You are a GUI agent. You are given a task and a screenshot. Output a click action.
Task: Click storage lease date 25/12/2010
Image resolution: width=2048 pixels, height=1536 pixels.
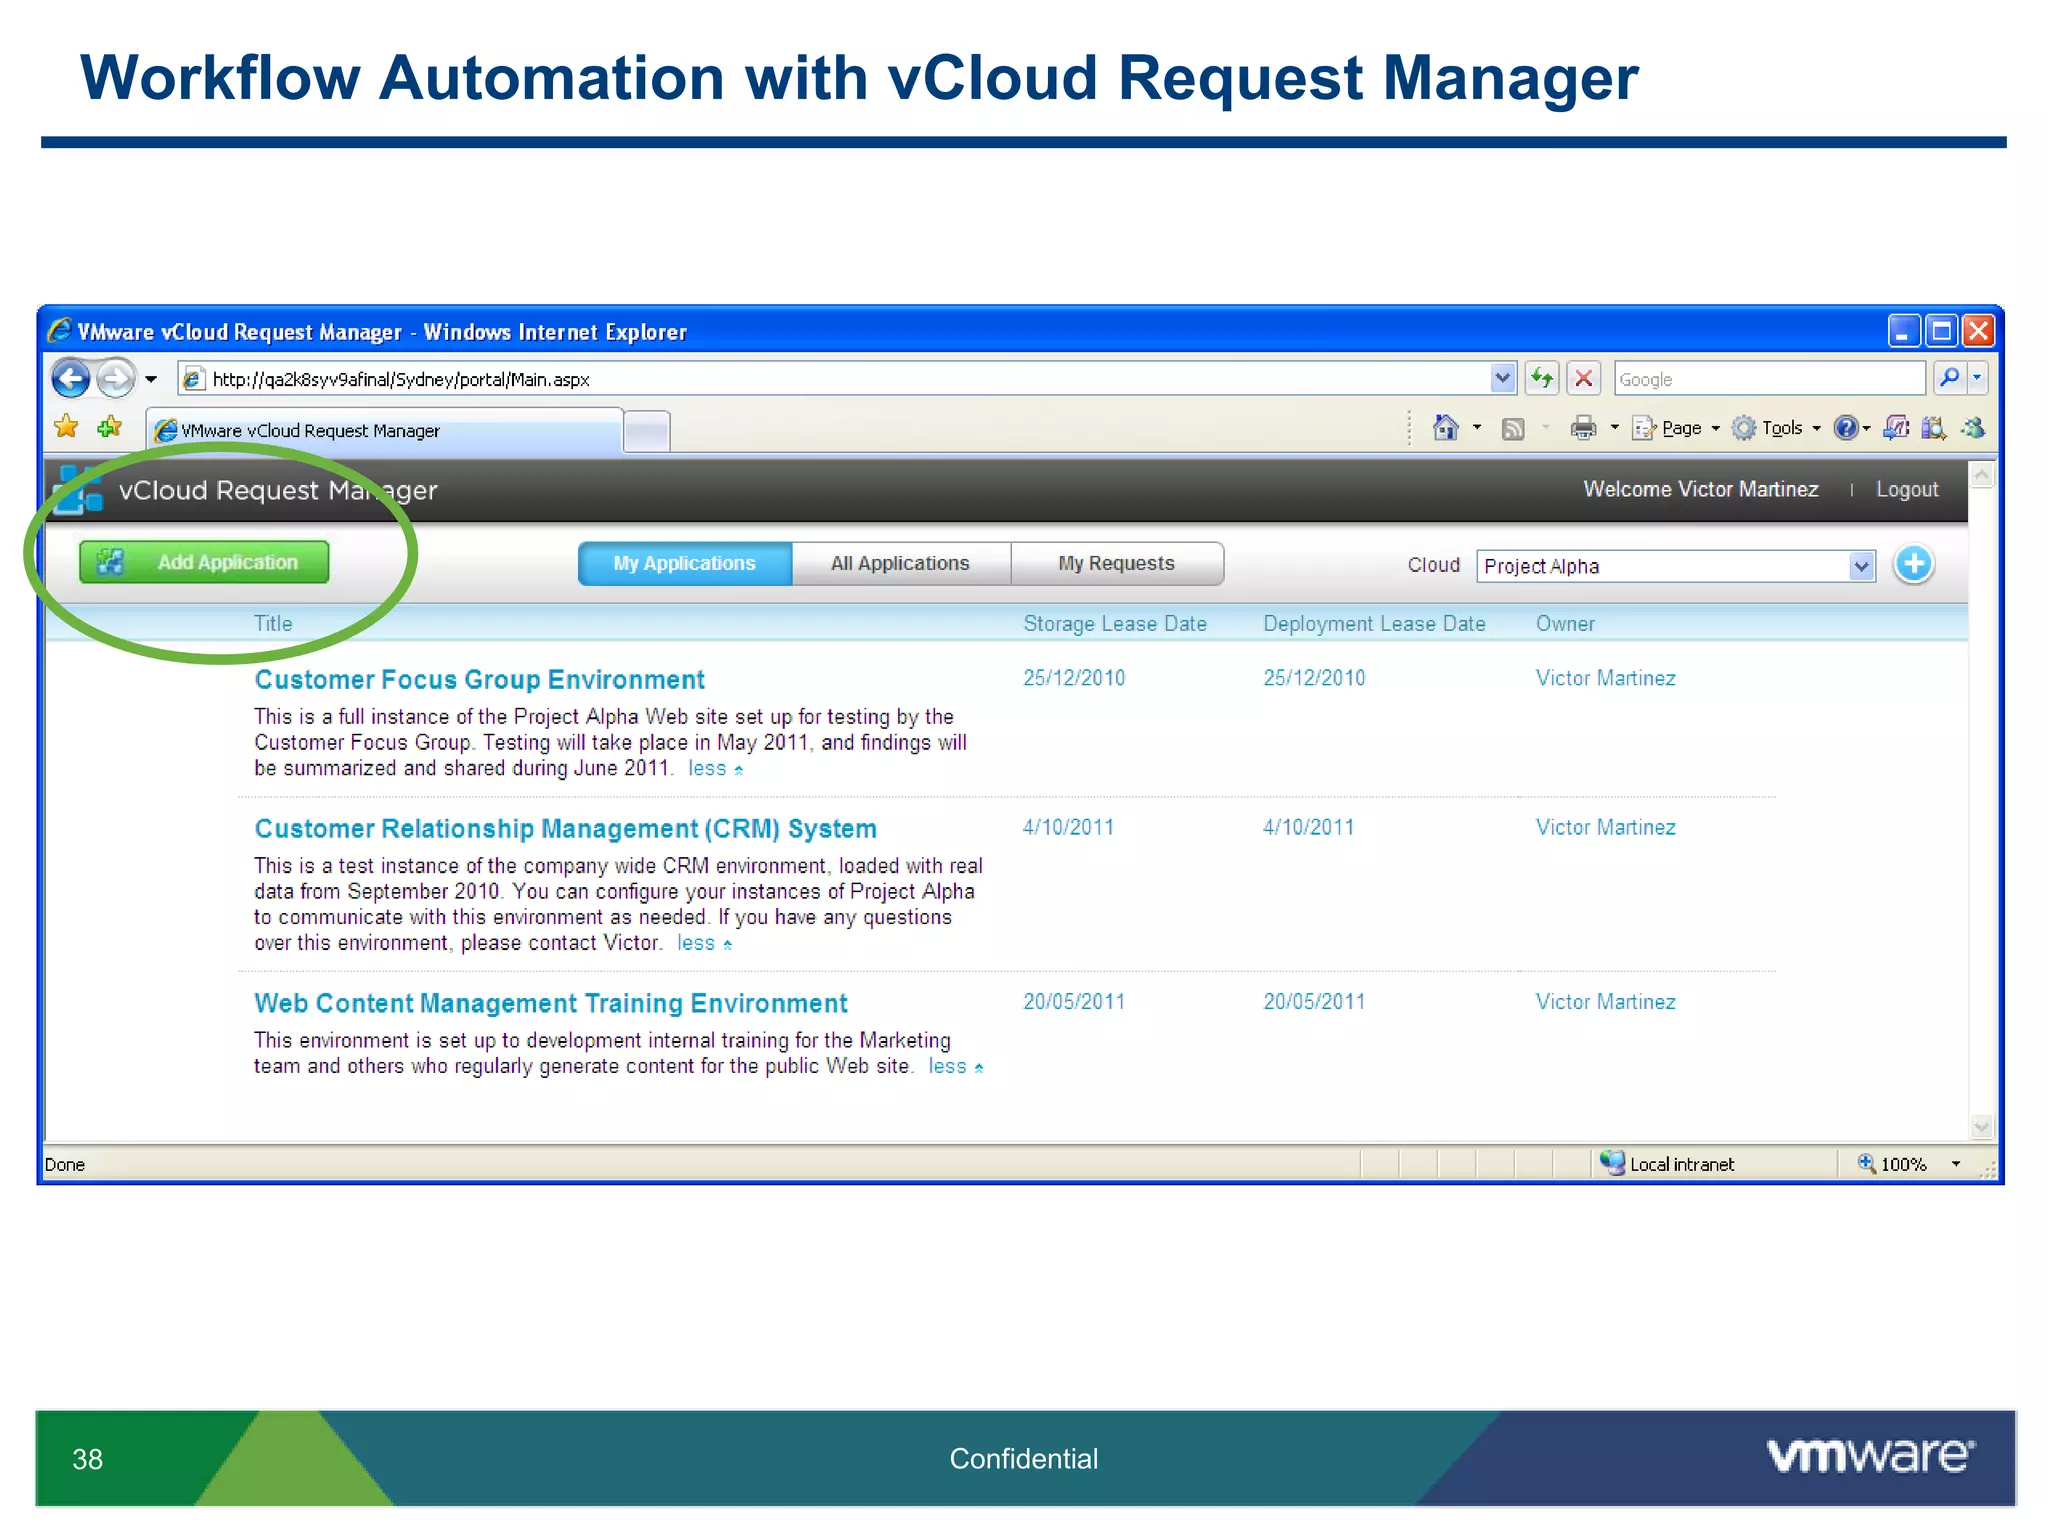click(1073, 678)
